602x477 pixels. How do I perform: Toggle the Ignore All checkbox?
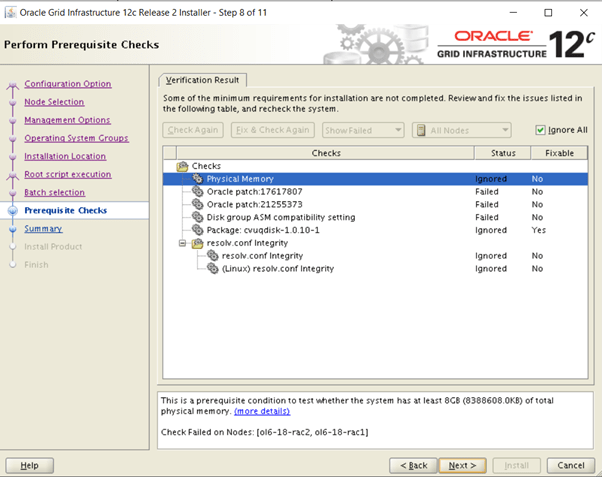[x=541, y=130]
